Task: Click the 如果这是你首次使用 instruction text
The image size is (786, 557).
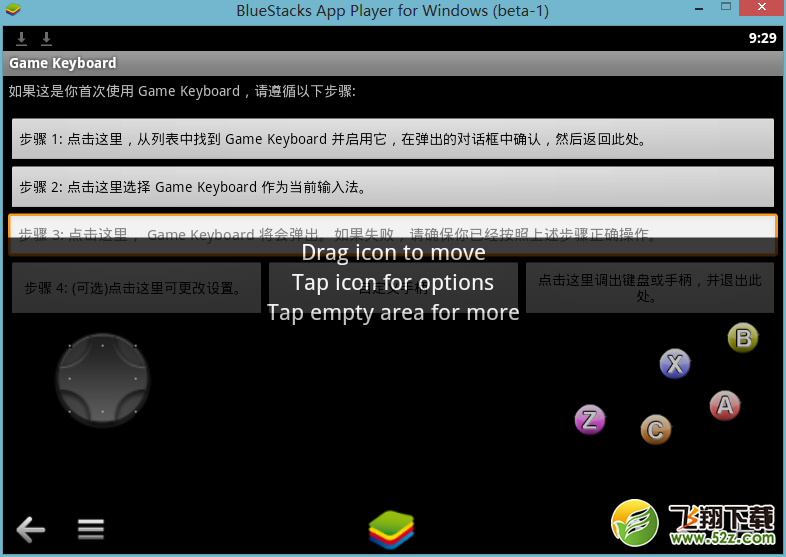Action: (x=182, y=91)
